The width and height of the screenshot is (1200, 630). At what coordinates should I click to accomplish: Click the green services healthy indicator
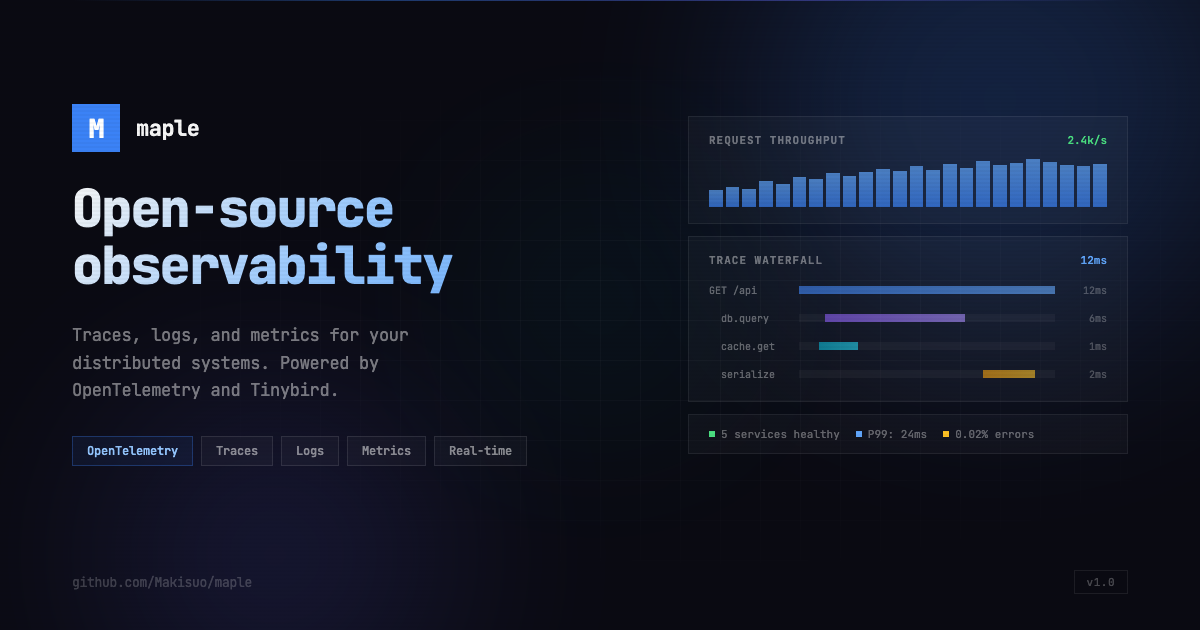tap(712, 435)
